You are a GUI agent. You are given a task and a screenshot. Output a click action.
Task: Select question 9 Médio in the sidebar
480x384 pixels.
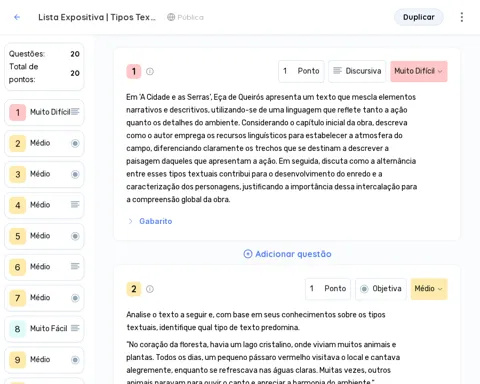pos(44,360)
